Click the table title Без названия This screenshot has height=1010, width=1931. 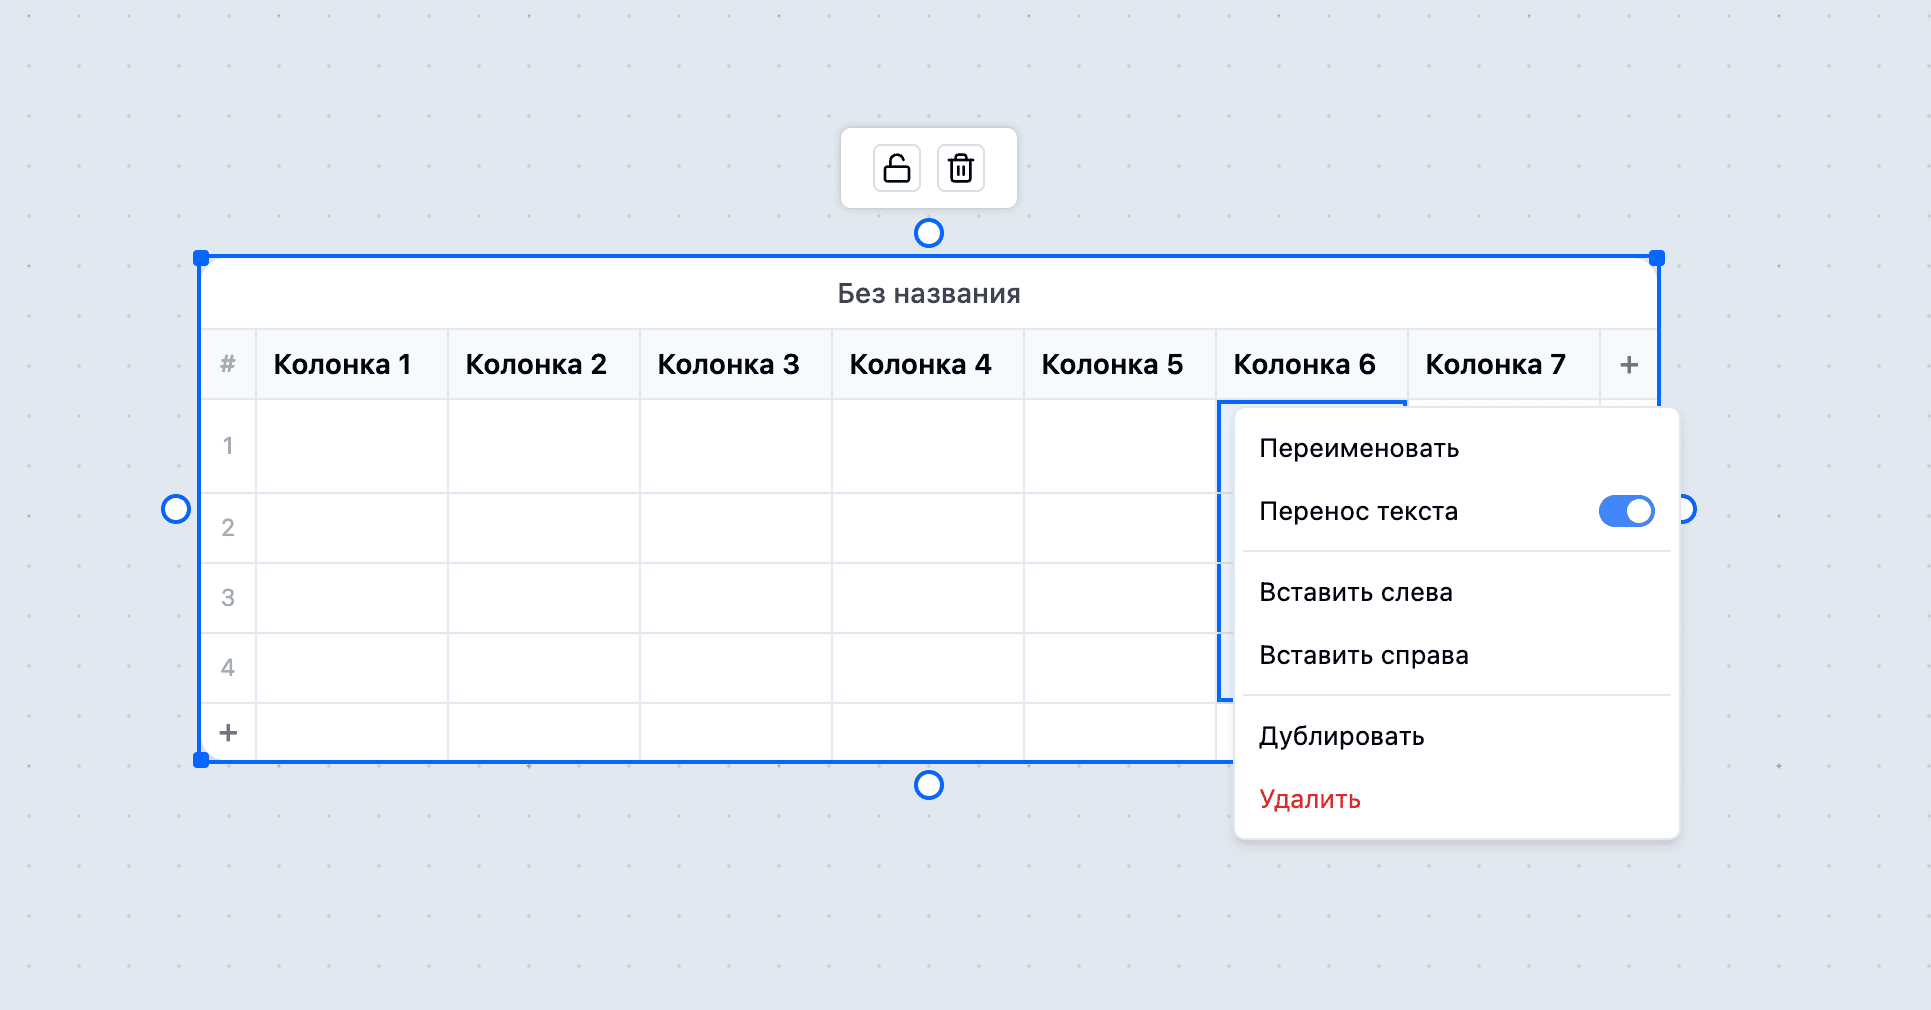[x=928, y=293]
